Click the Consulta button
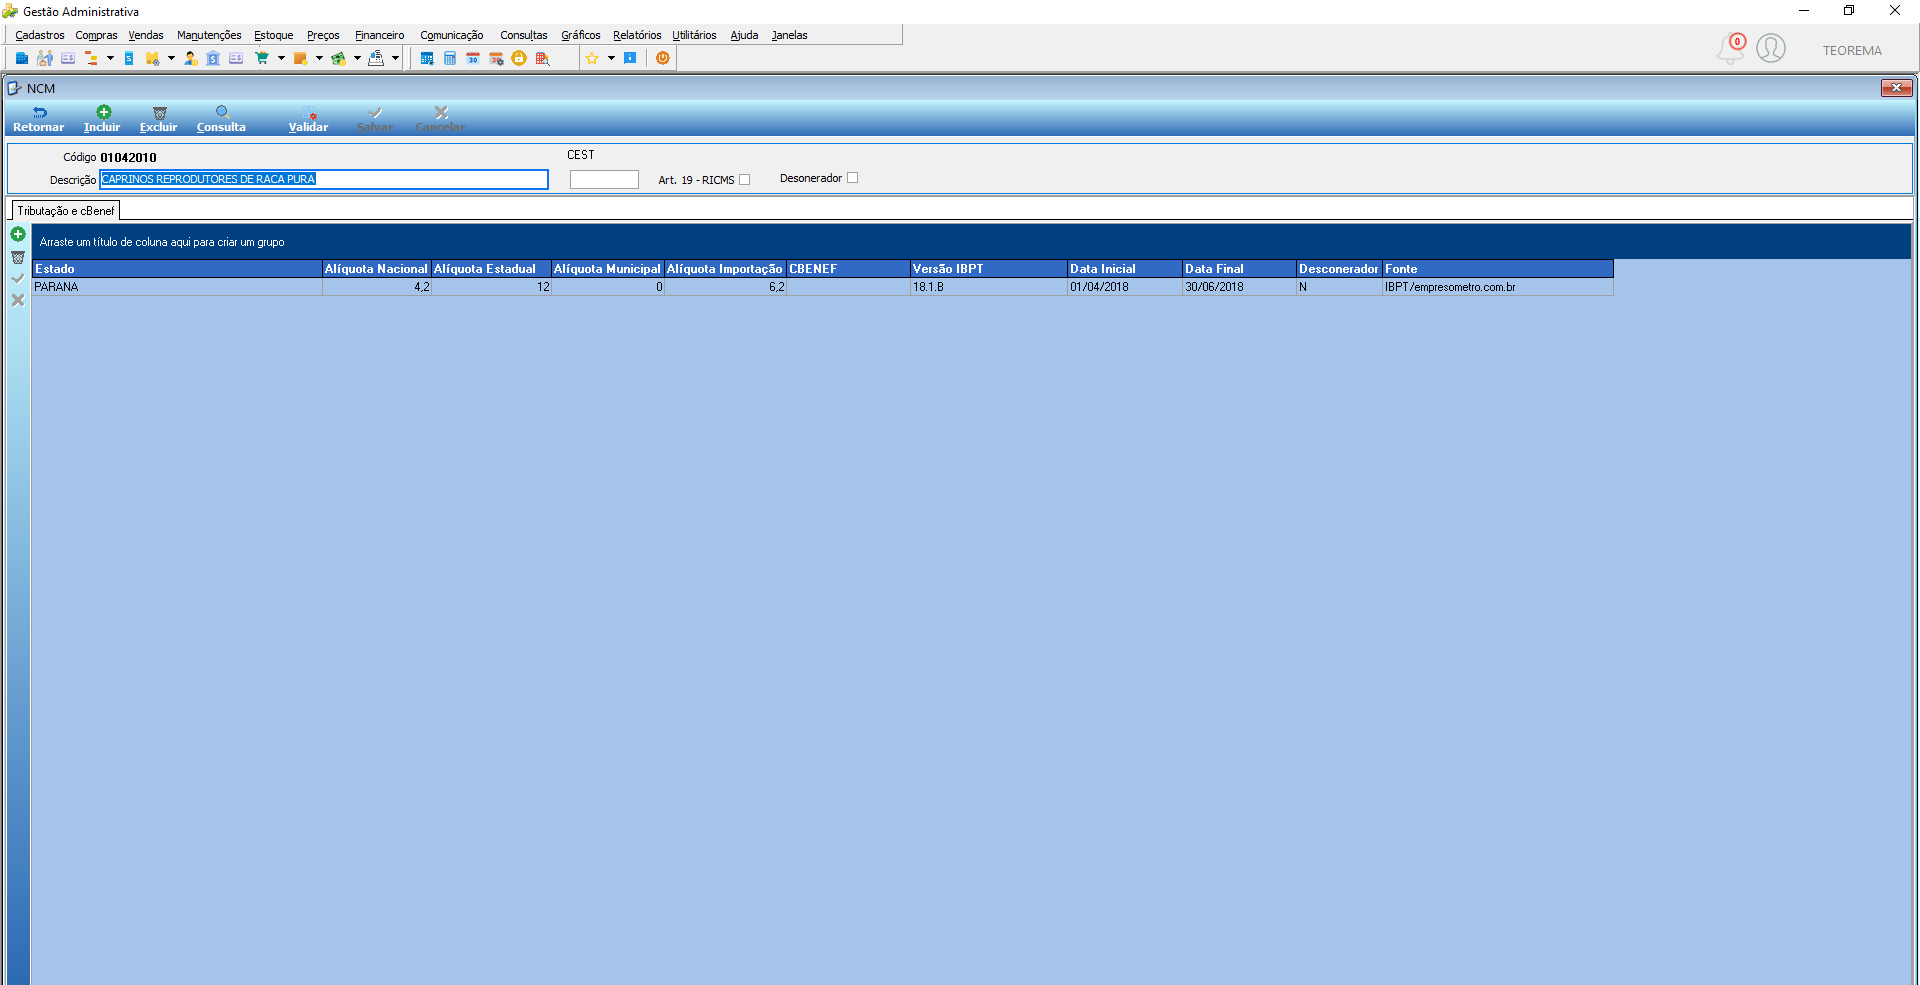The height and width of the screenshot is (985, 1920). pos(221,119)
